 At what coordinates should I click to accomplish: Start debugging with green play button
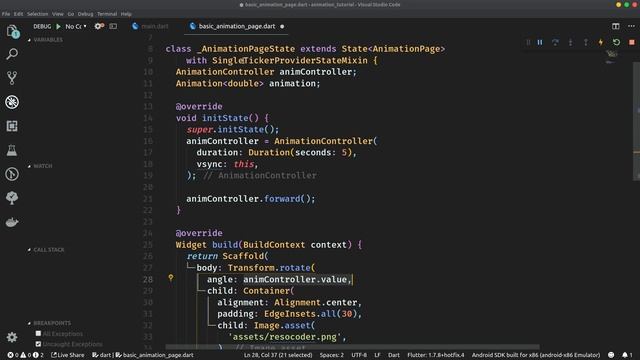[58, 27]
